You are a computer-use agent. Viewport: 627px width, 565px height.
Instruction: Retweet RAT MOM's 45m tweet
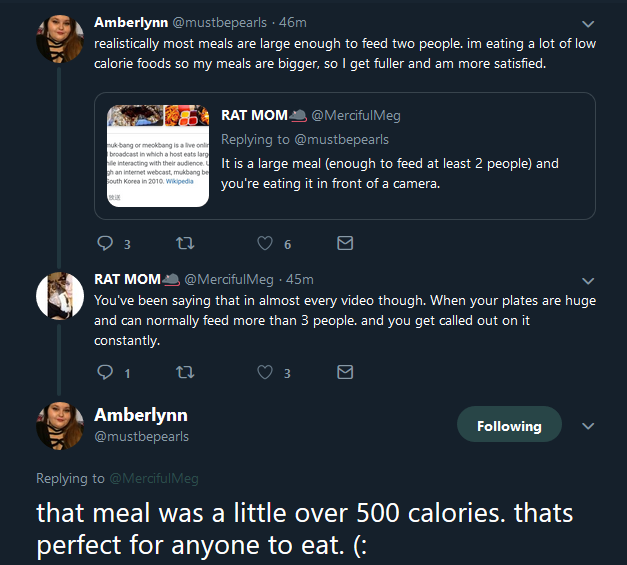click(x=185, y=372)
